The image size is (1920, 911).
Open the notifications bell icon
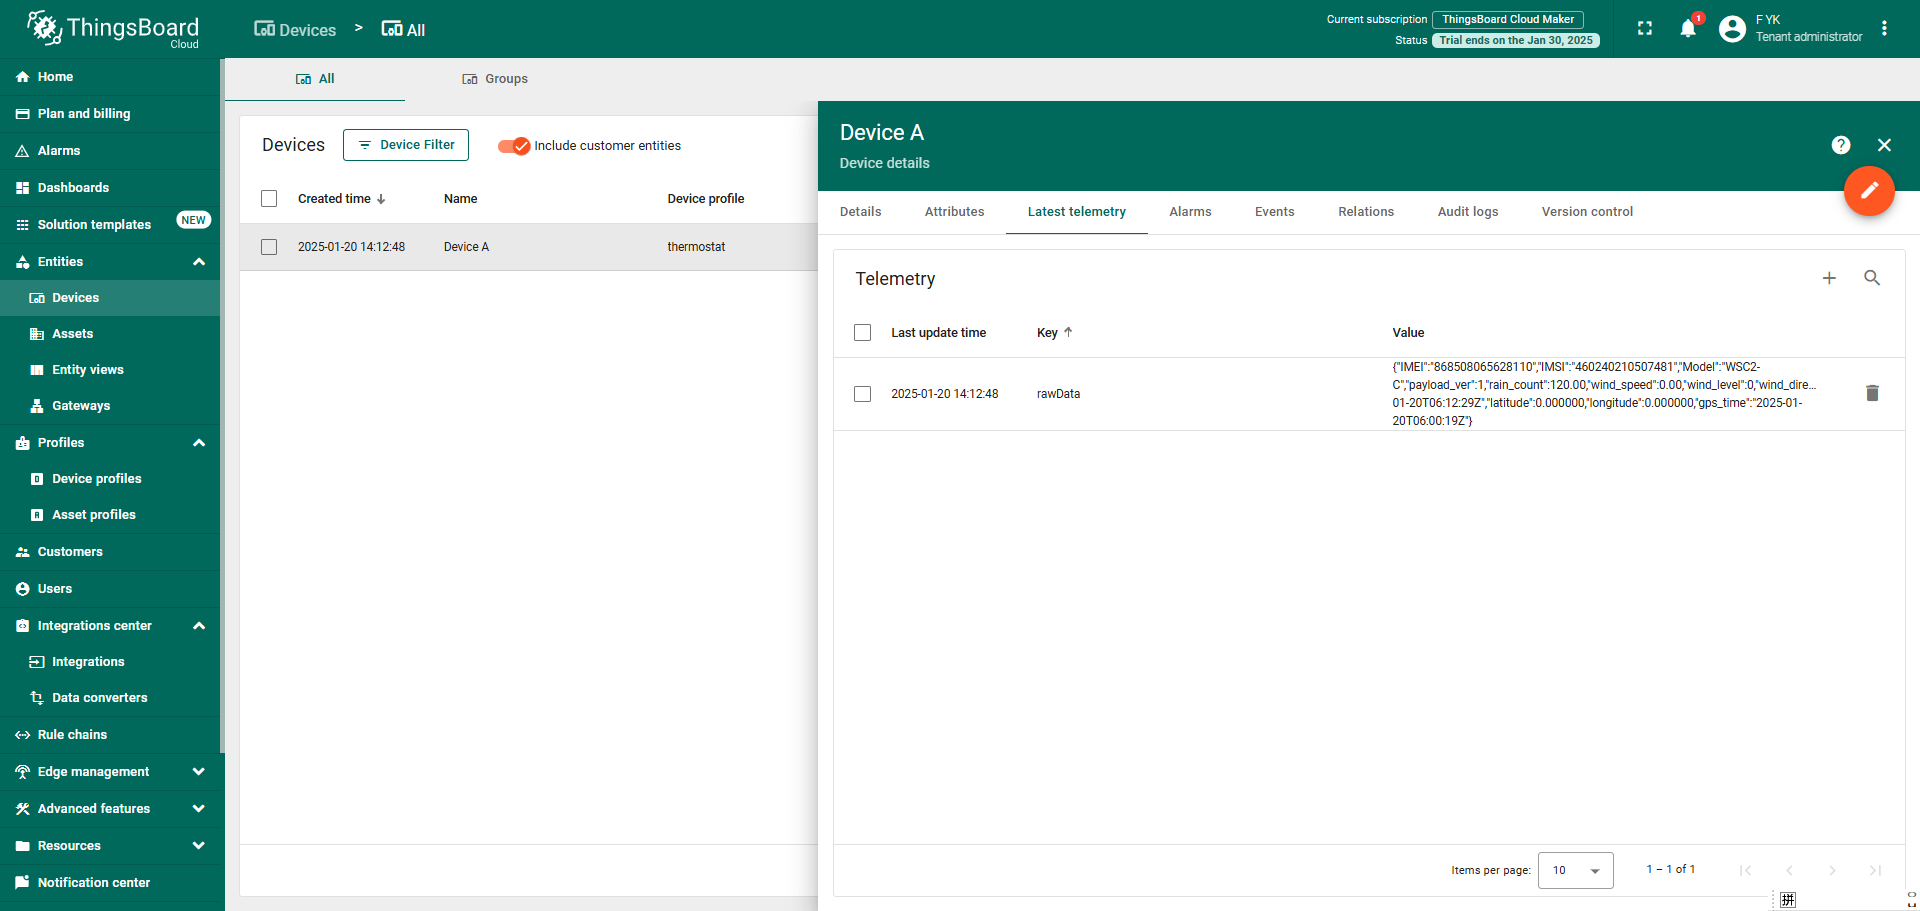point(1688,28)
